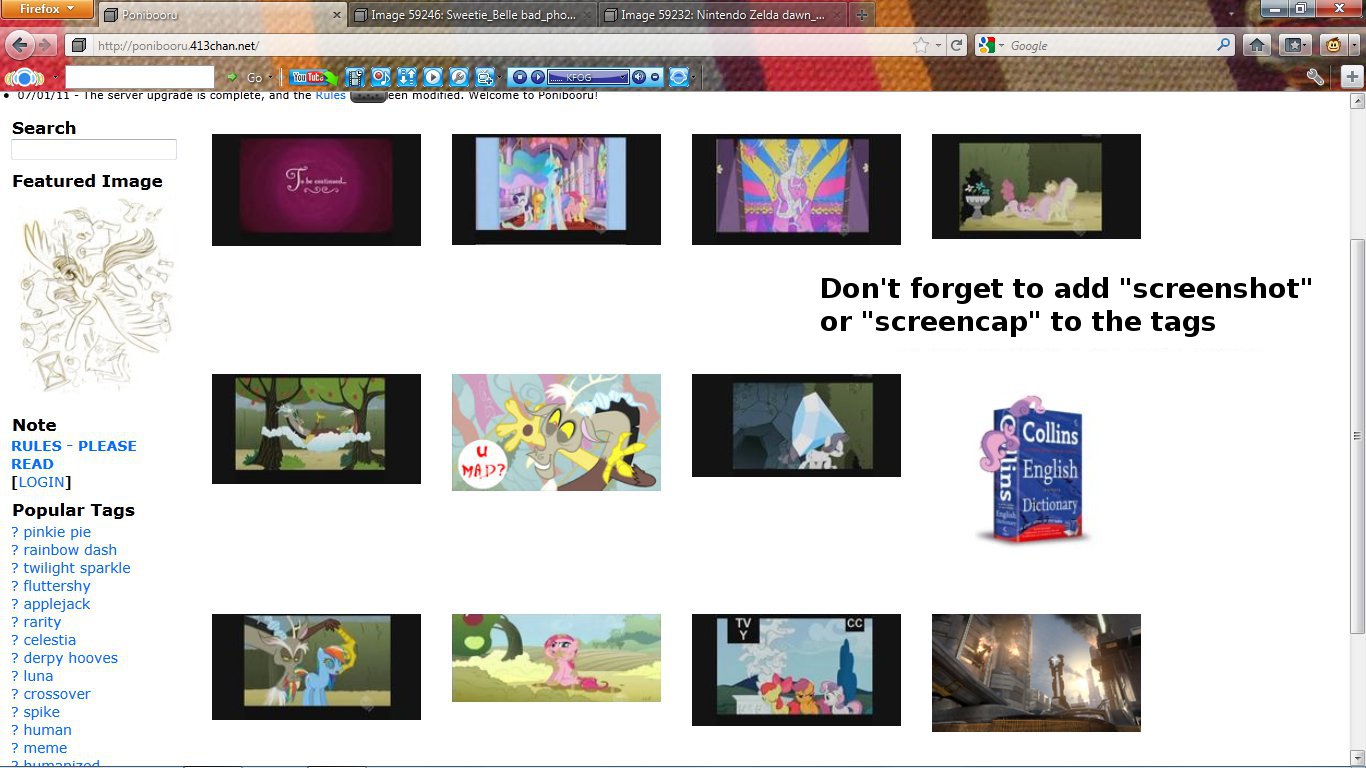Open the RULES - PLEASE READ link

(x=74, y=455)
